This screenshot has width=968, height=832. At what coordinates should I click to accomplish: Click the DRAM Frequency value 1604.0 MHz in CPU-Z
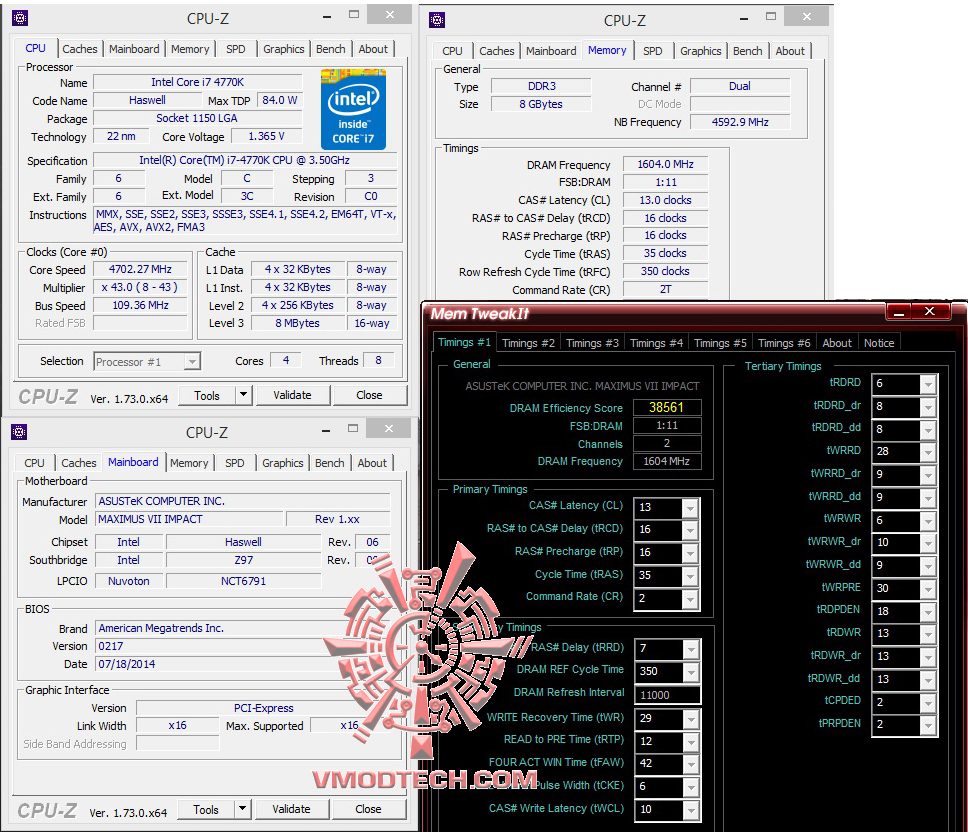click(x=666, y=164)
